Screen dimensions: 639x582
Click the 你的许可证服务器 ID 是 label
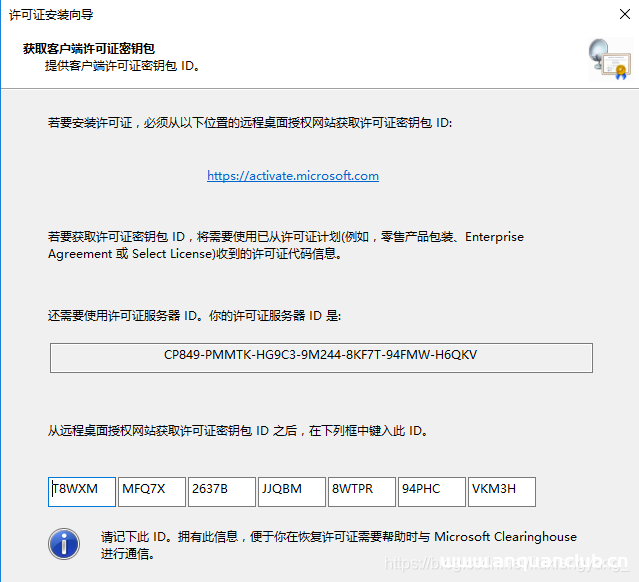coord(195,315)
